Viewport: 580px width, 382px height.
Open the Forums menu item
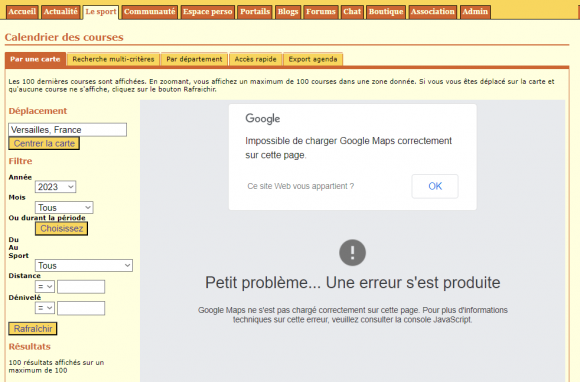coord(321,12)
